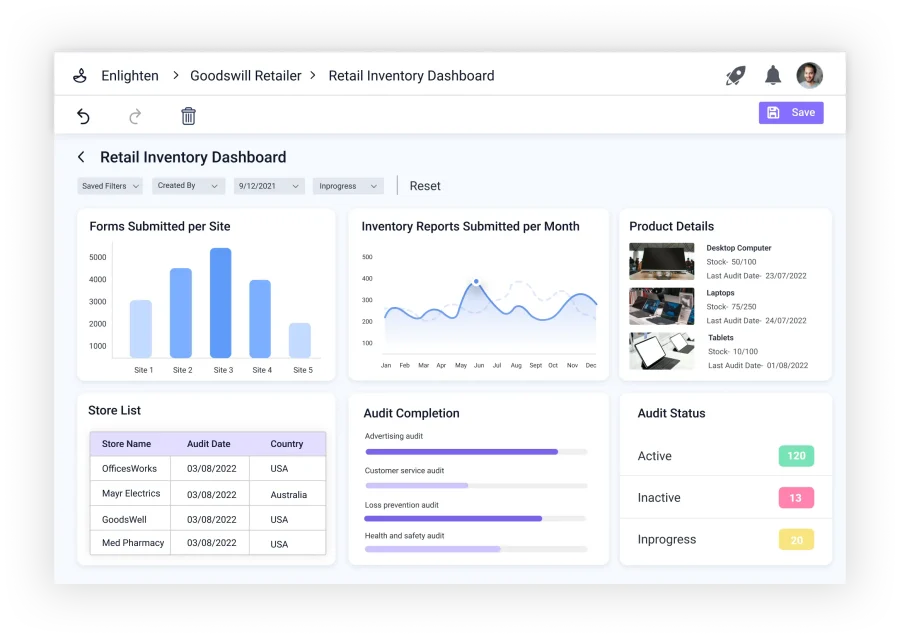Screen dimensions: 900x638
Task: Go back using arrow beside dashboard title
Action: (x=81, y=157)
